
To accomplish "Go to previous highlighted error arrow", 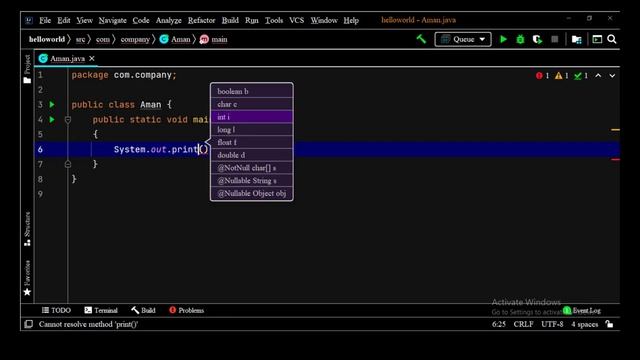I will tap(598, 76).
